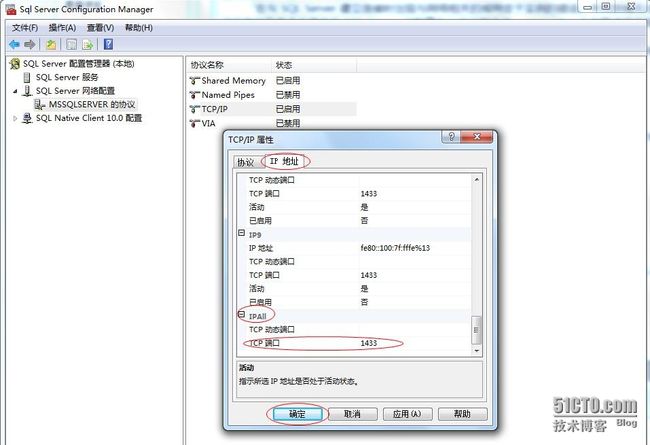Select the VIA protocol entry
Viewport: 650px width, 445px height.
tap(209, 123)
